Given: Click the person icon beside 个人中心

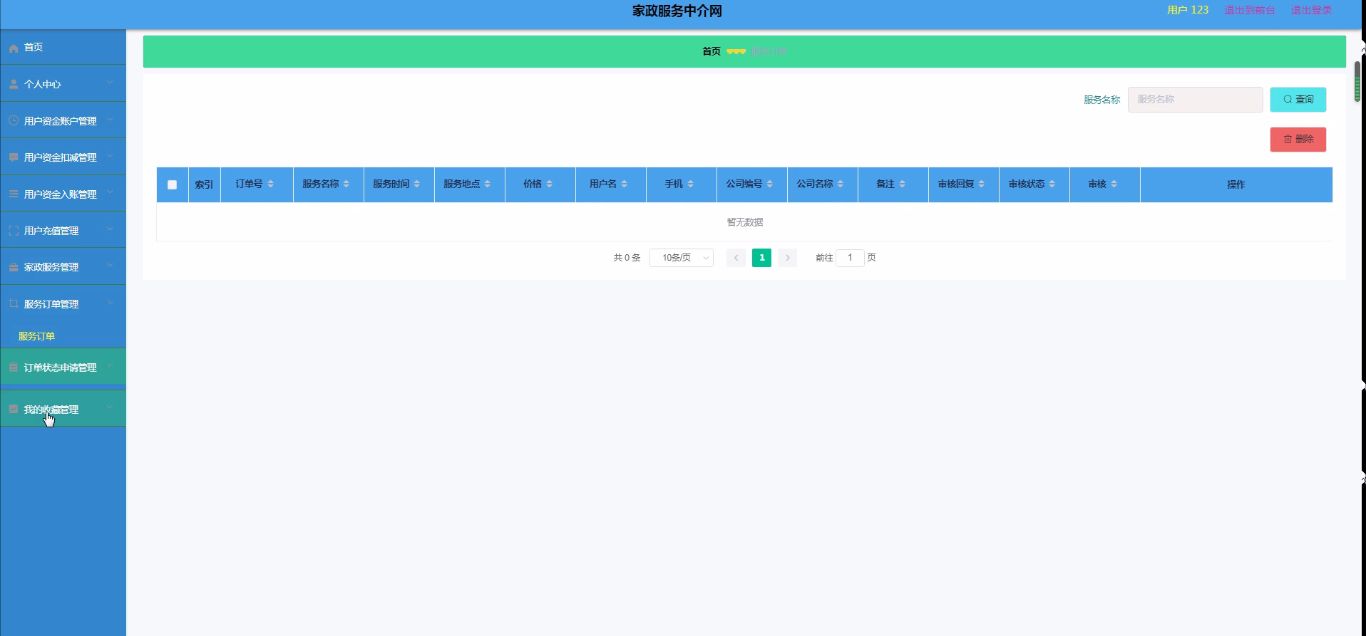Looking at the screenshot, I should [14, 84].
